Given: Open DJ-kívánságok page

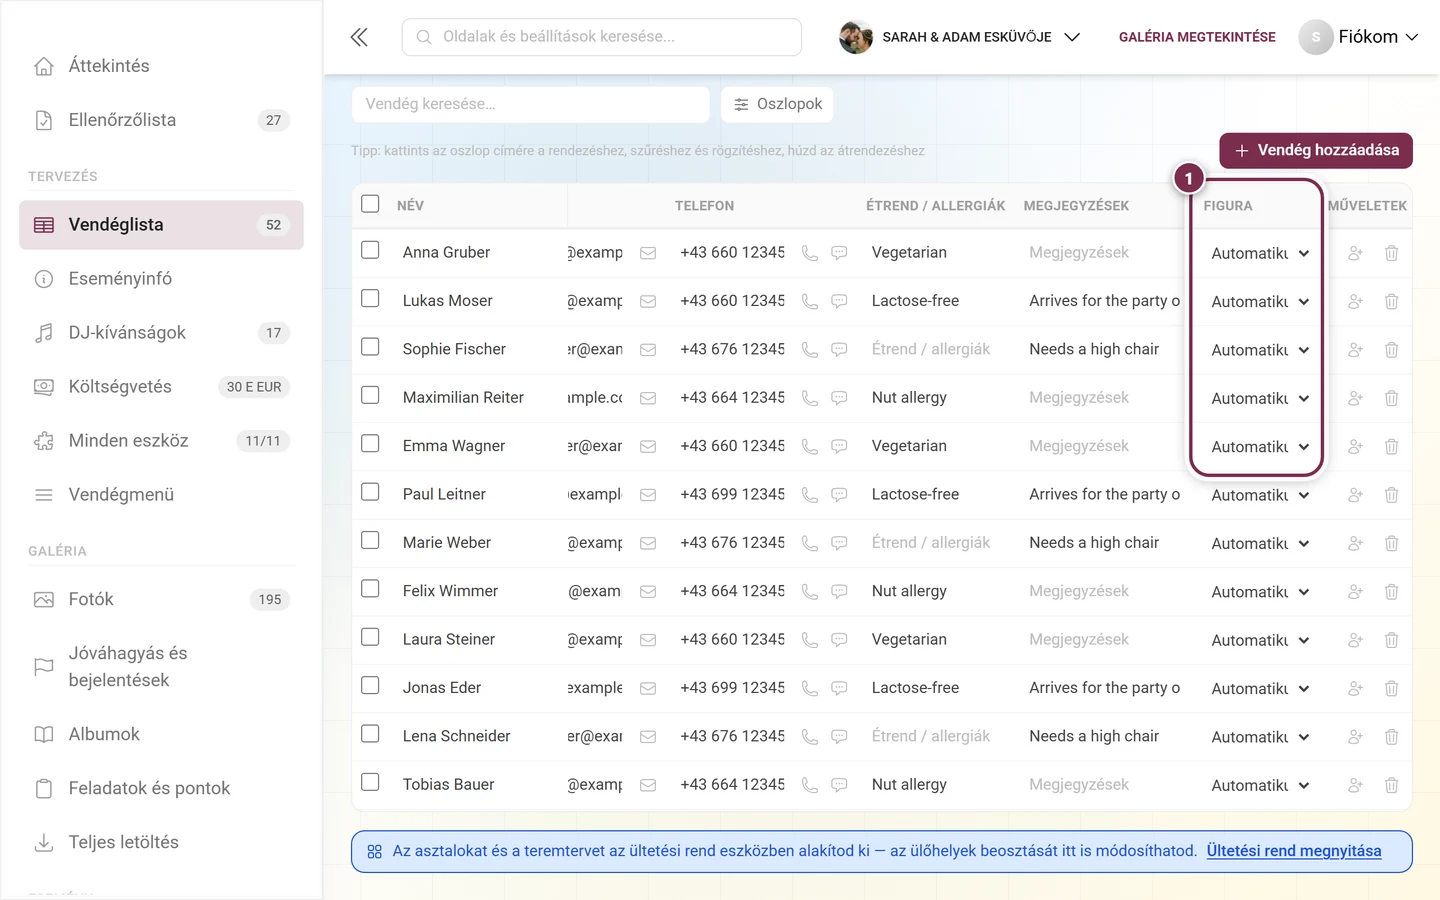Looking at the screenshot, I should (x=161, y=333).
